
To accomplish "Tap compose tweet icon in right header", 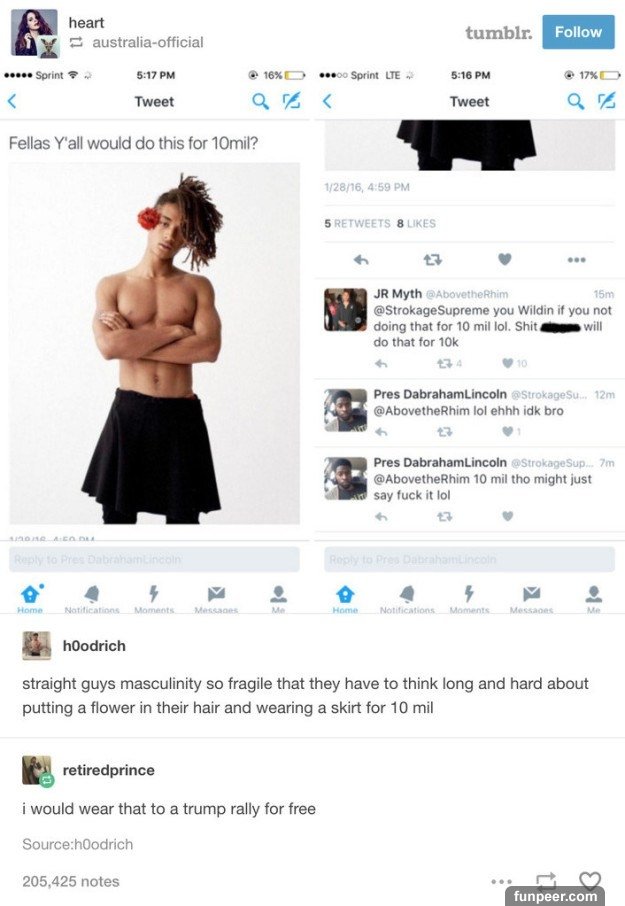I will [607, 101].
